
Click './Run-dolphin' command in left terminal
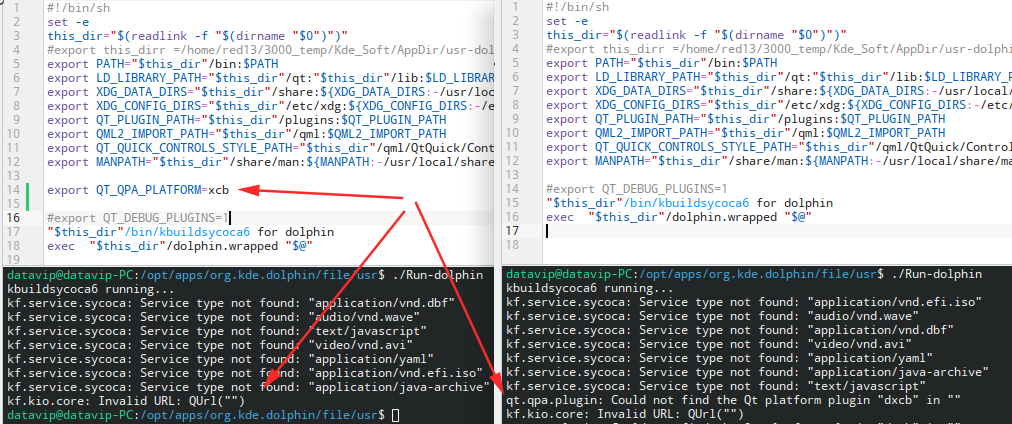tap(440, 276)
